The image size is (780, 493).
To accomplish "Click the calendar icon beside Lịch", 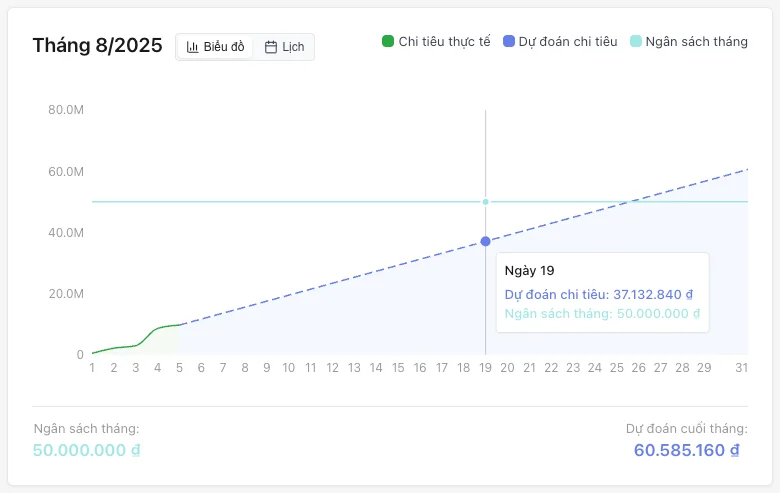I will click(x=271, y=47).
